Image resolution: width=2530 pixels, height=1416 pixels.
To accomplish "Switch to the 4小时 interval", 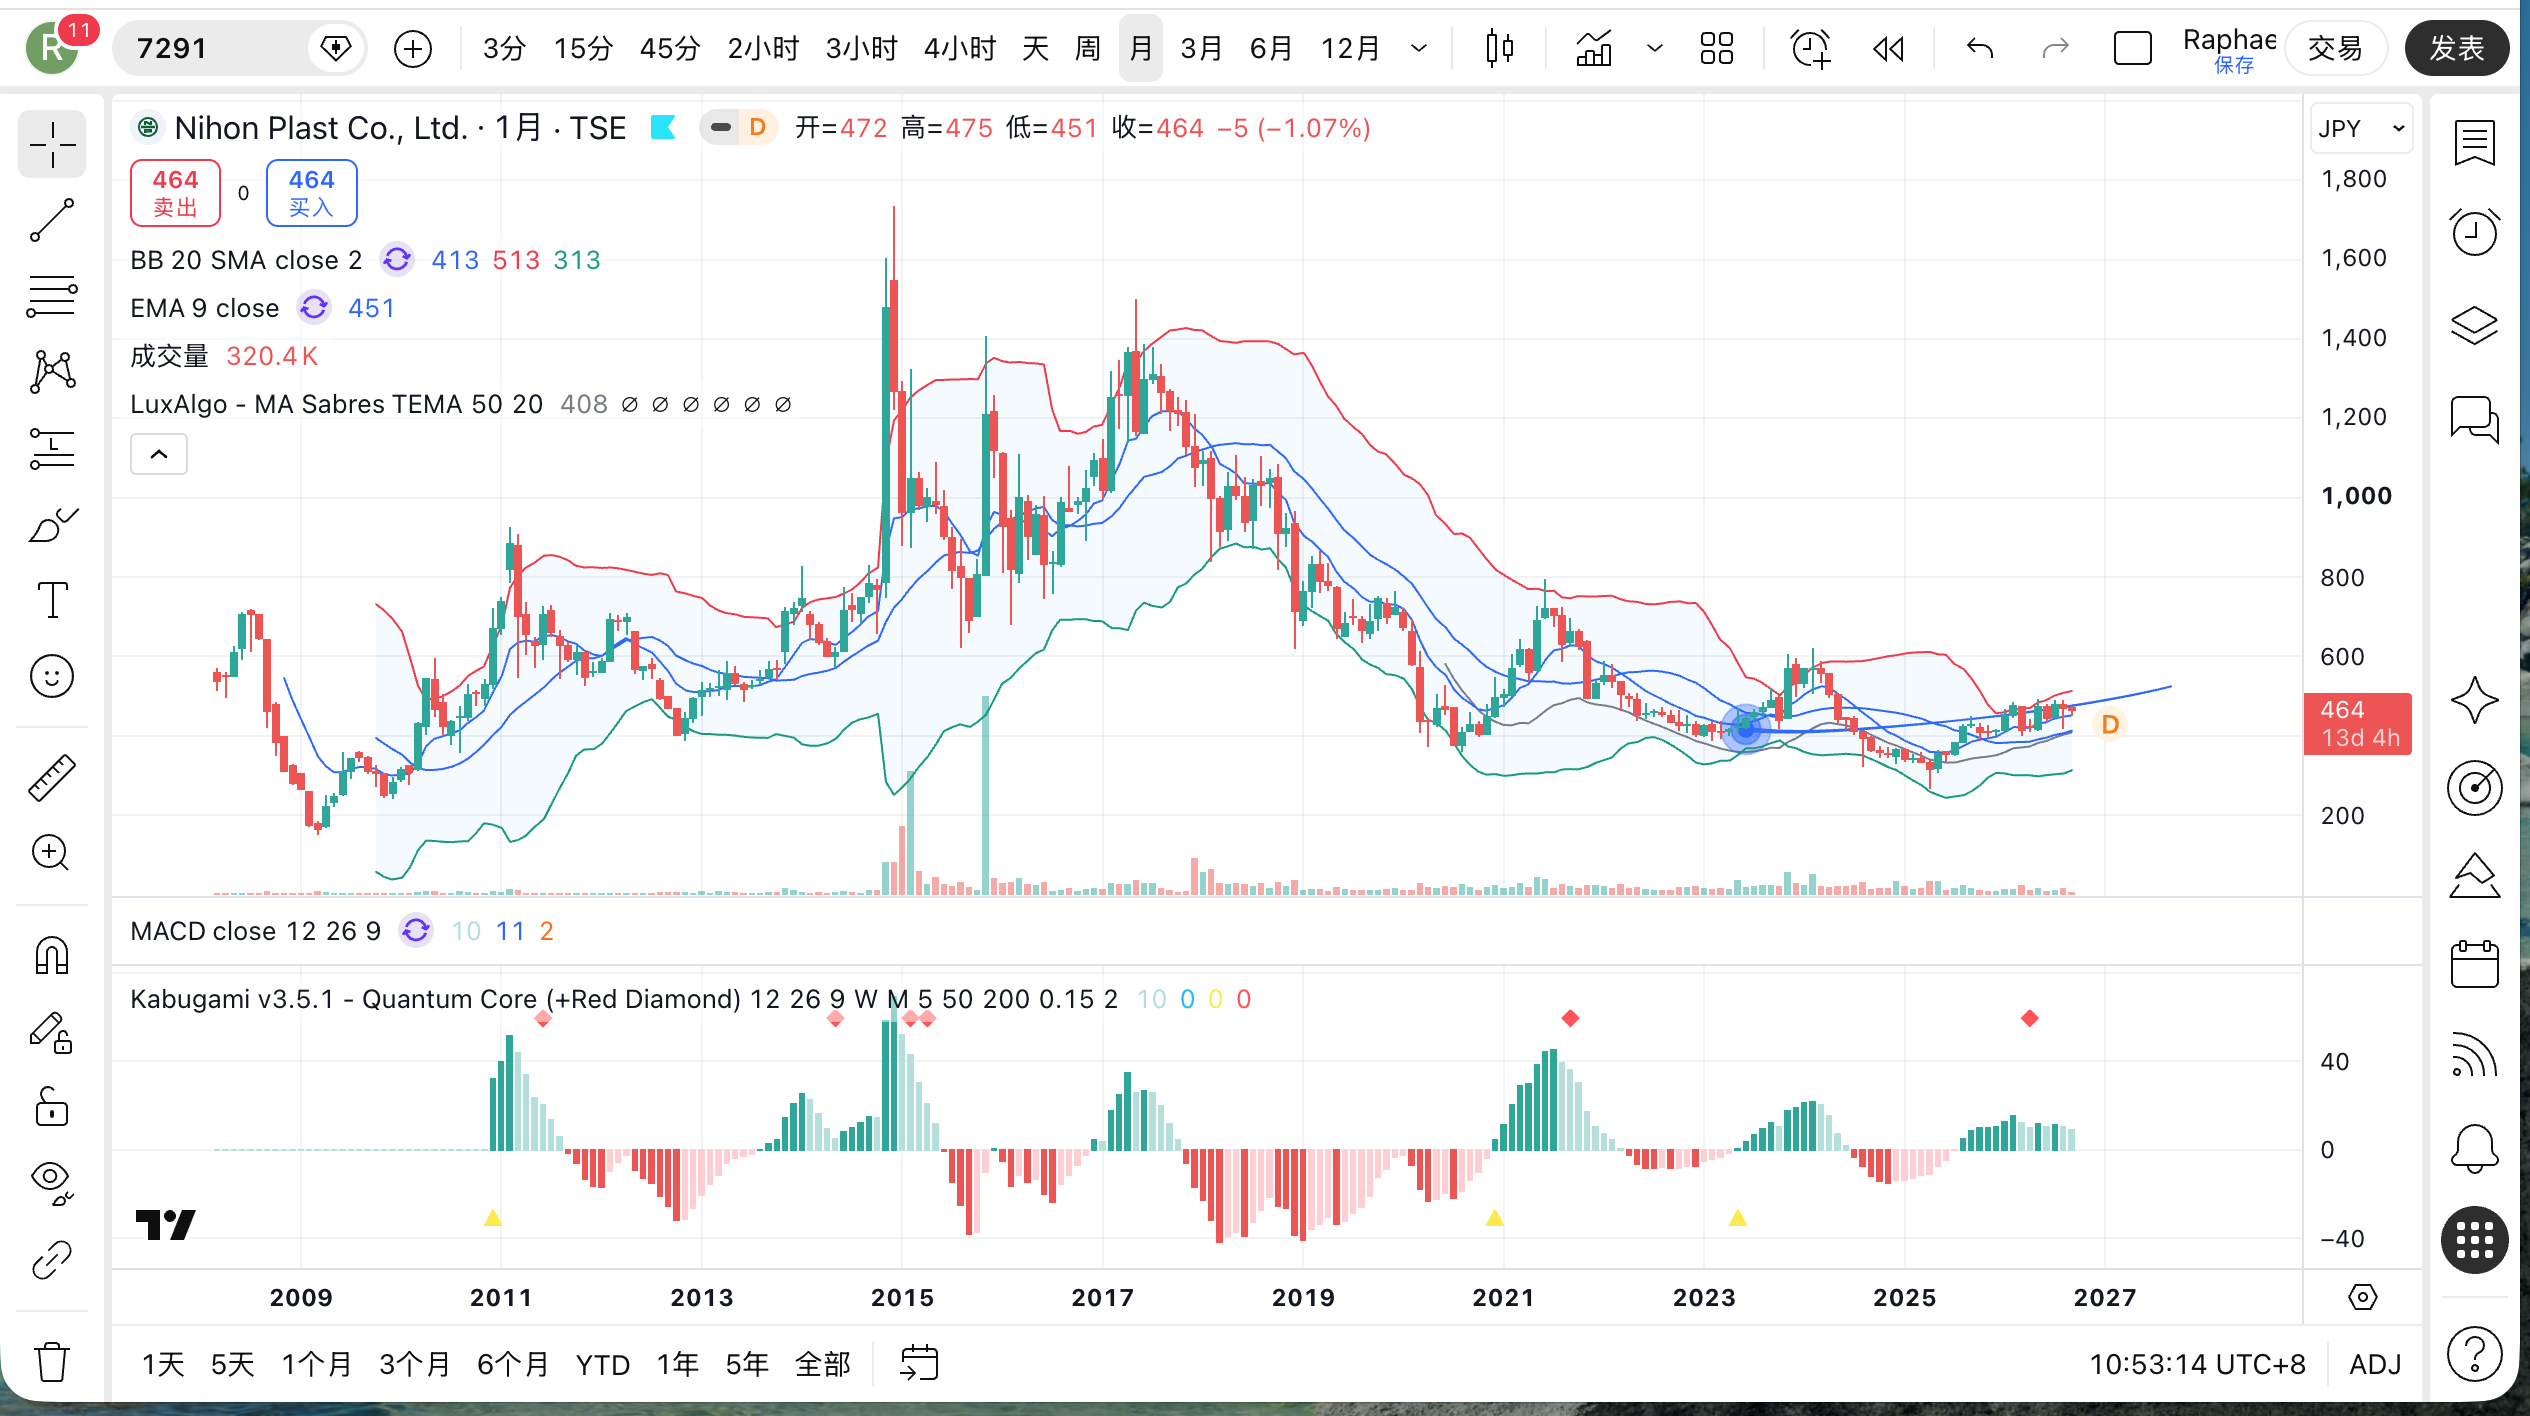I will click(960, 48).
